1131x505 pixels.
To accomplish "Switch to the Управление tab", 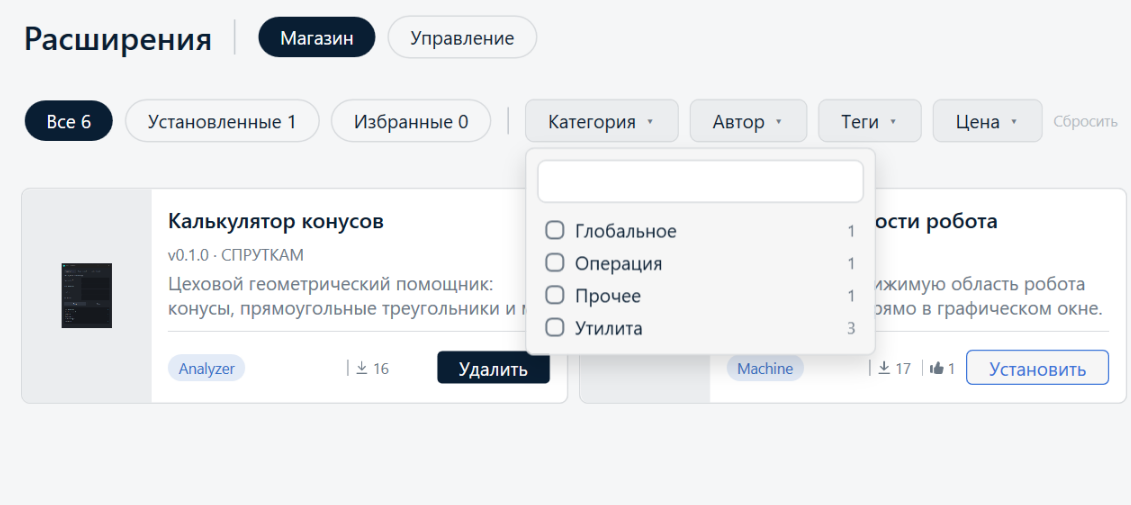I will point(462,38).
